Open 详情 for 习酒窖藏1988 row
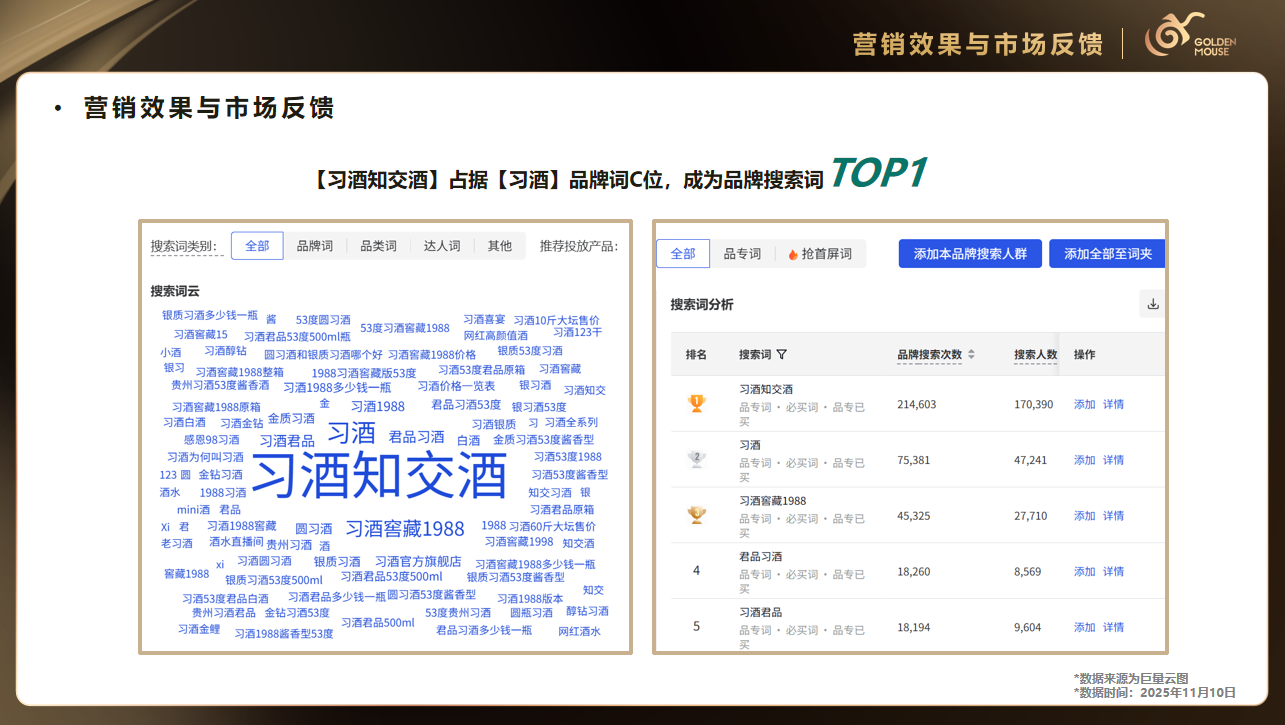This screenshot has width=1285, height=725. tap(1113, 516)
